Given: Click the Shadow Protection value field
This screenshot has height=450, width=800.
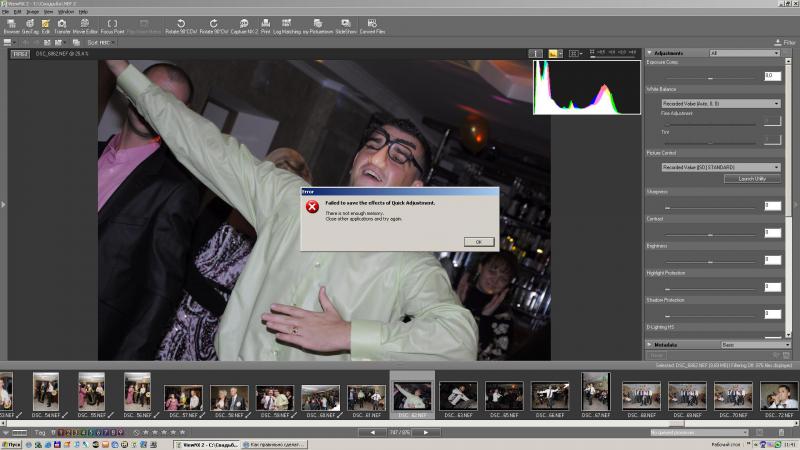Looking at the screenshot, I should 772,314.
